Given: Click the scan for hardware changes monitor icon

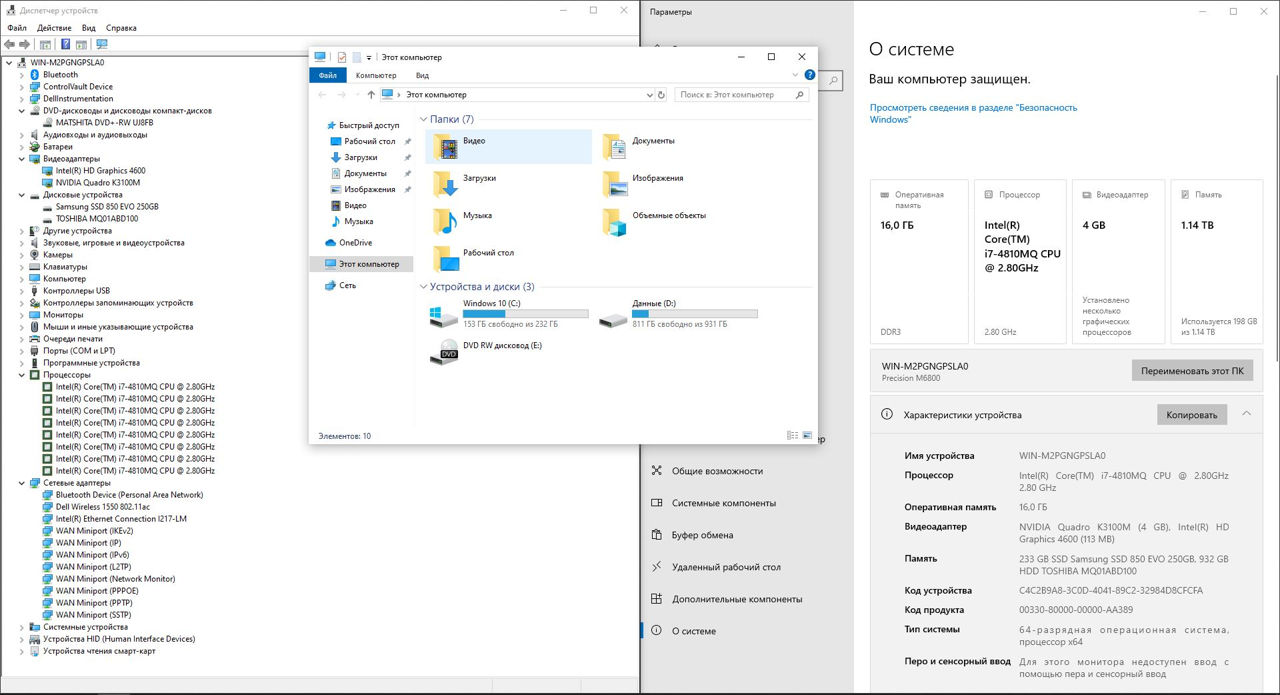Looking at the screenshot, I should (x=101, y=44).
